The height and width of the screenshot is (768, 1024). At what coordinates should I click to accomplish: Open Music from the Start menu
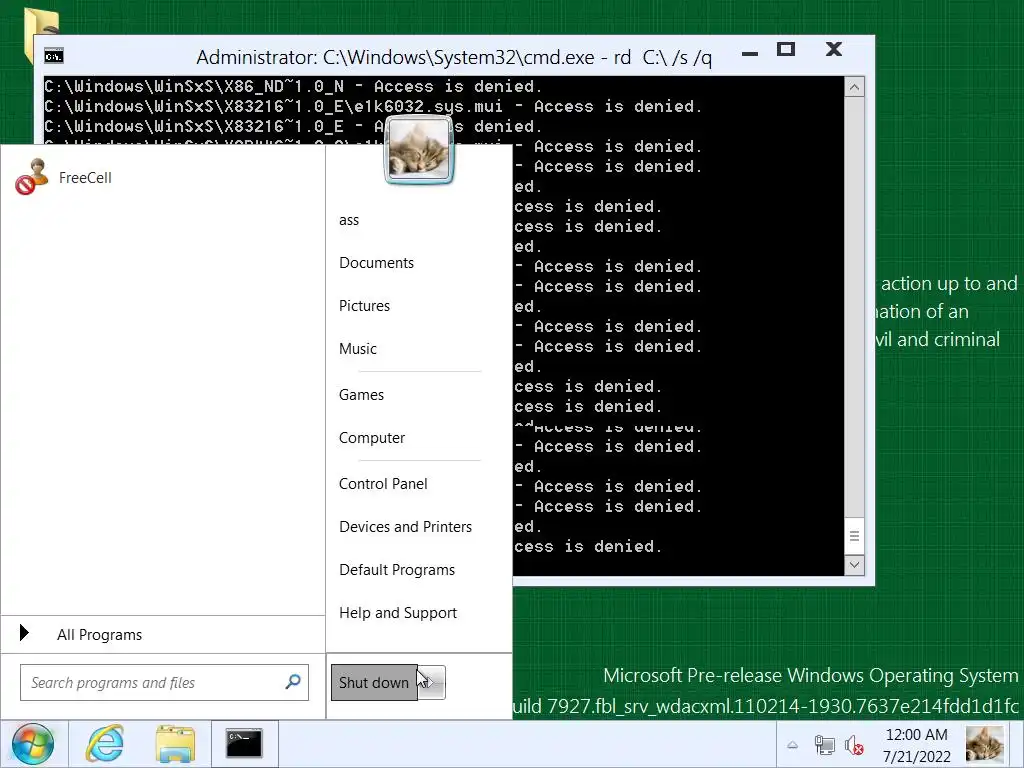[x=357, y=349]
